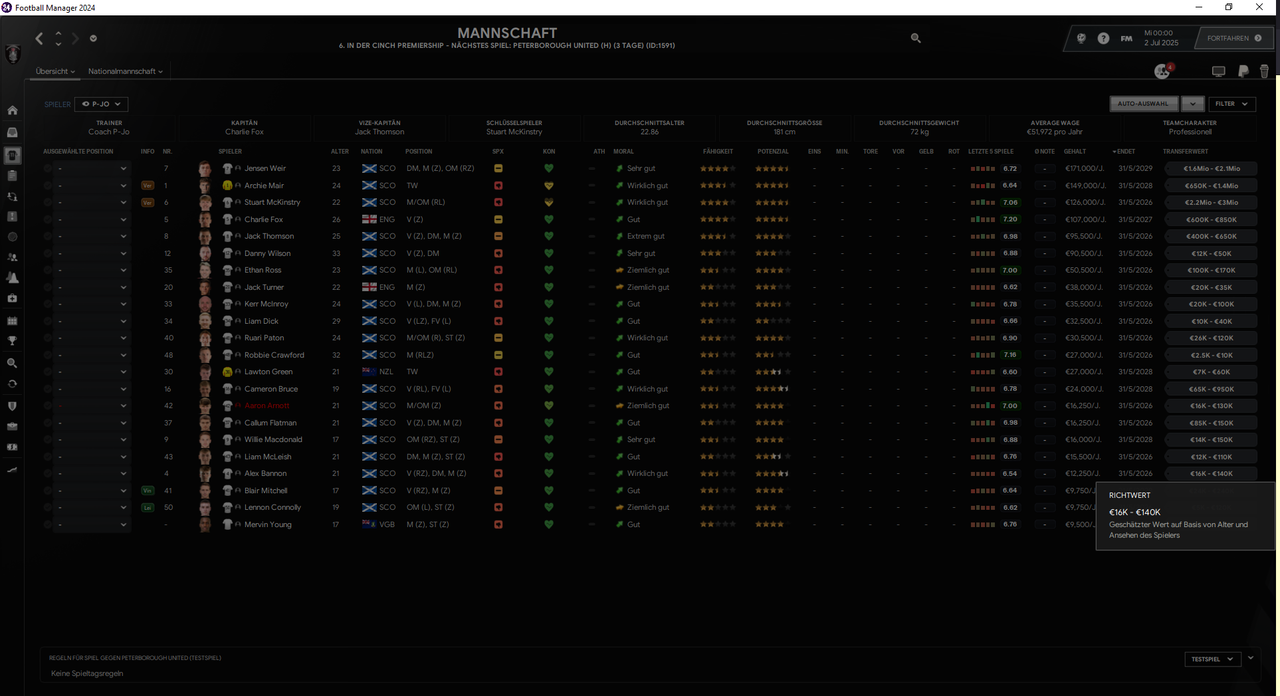Click the FM logo in the top bar
This screenshot has width=1280, height=696.
pos(1126,38)
